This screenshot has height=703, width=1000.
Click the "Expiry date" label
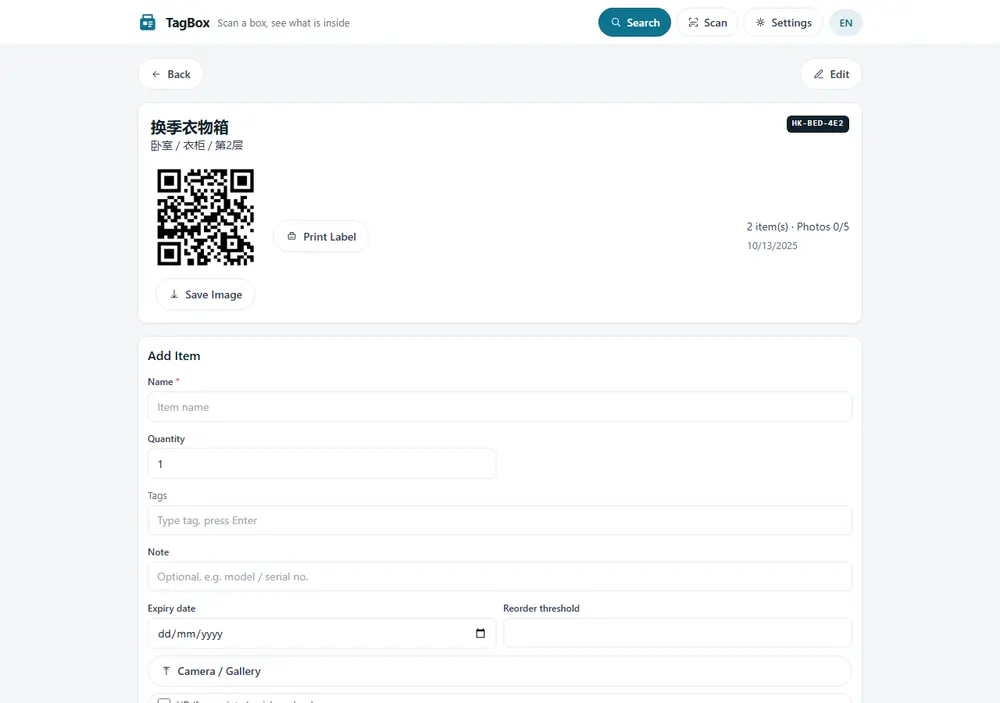(172, 609)
